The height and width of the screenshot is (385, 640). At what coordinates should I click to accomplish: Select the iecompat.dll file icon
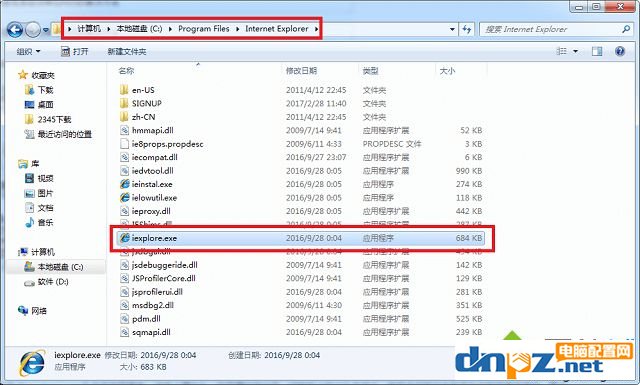pyautogui.click(x=124, y=157)
